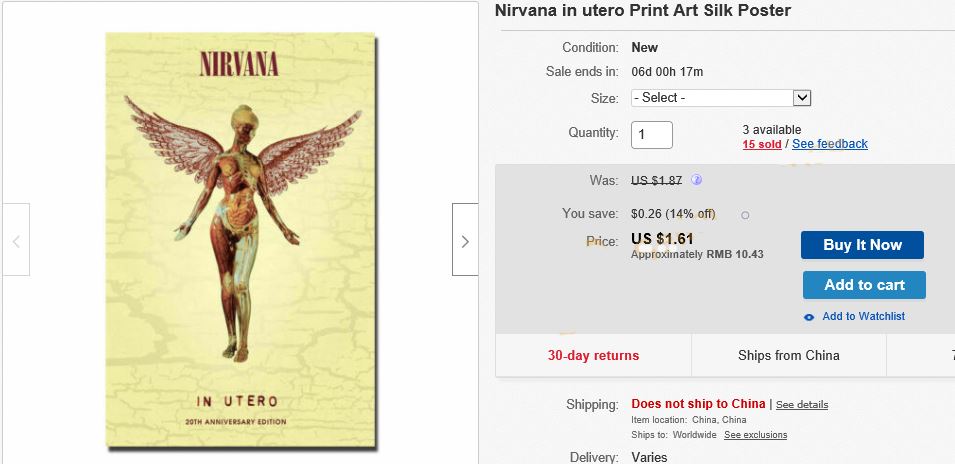The image size is (955, 464).
Task: Click the small circle beside the 14% off text
Action: pyautogui.click(x=745, y=215)
